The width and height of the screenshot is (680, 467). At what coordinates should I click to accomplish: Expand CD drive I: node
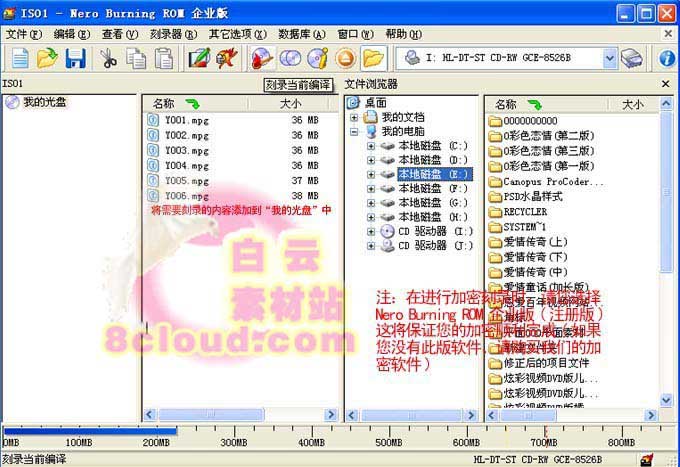tap(371, 232)
